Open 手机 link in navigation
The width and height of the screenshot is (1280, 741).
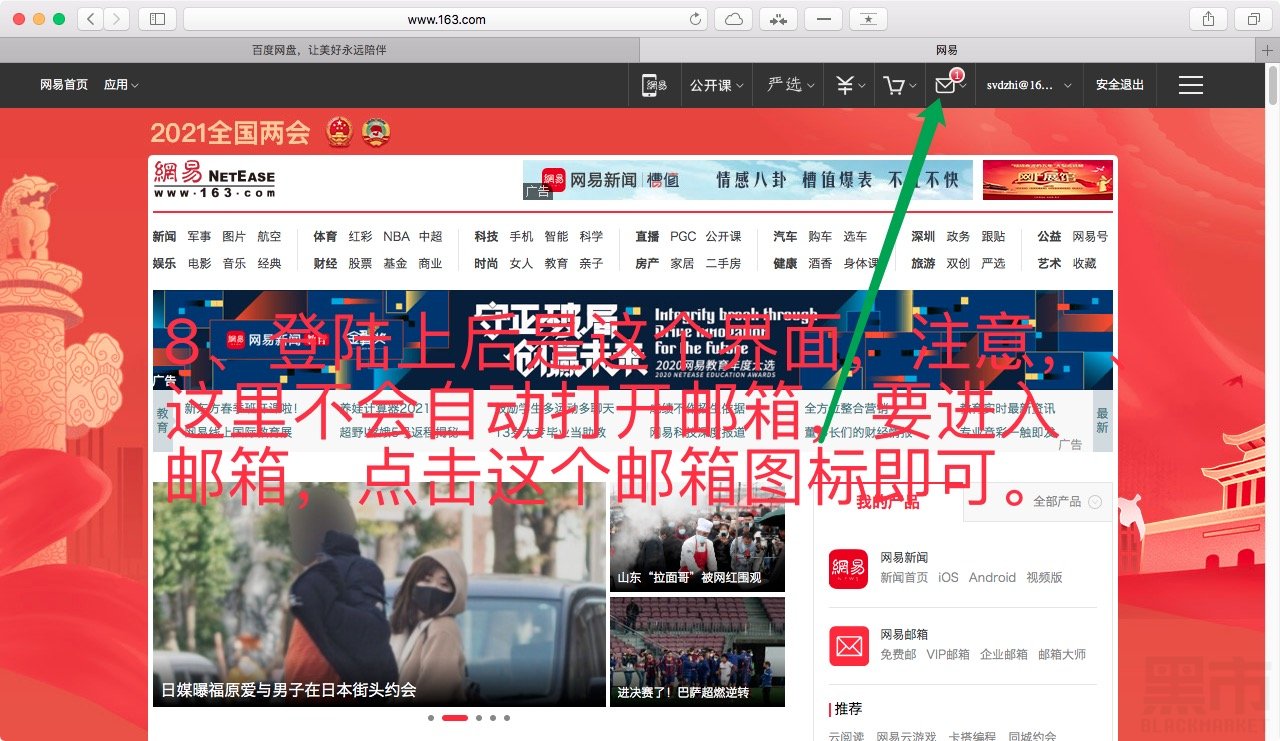pyautogui.click(x=521, y=237)
